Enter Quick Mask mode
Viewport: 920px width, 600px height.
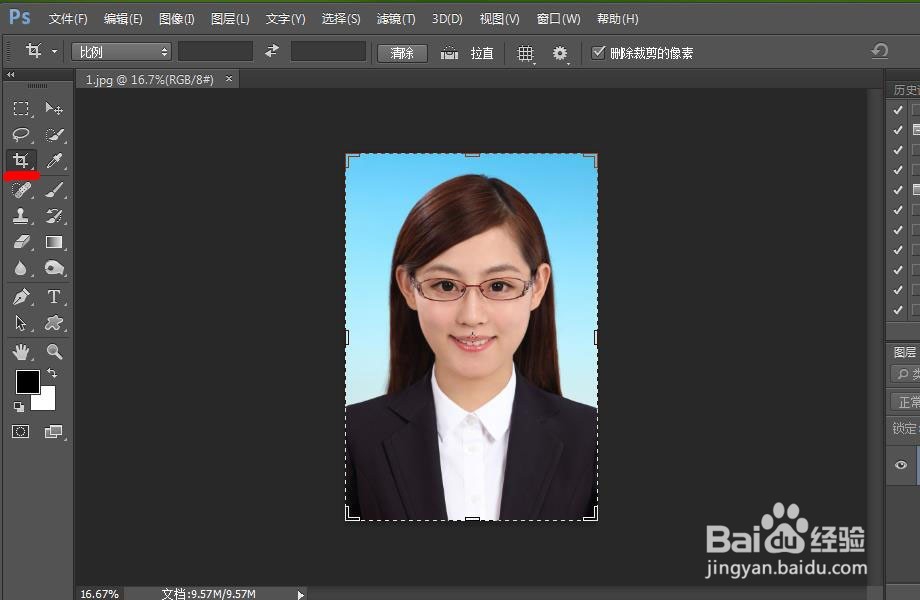(x=20, y=431)
